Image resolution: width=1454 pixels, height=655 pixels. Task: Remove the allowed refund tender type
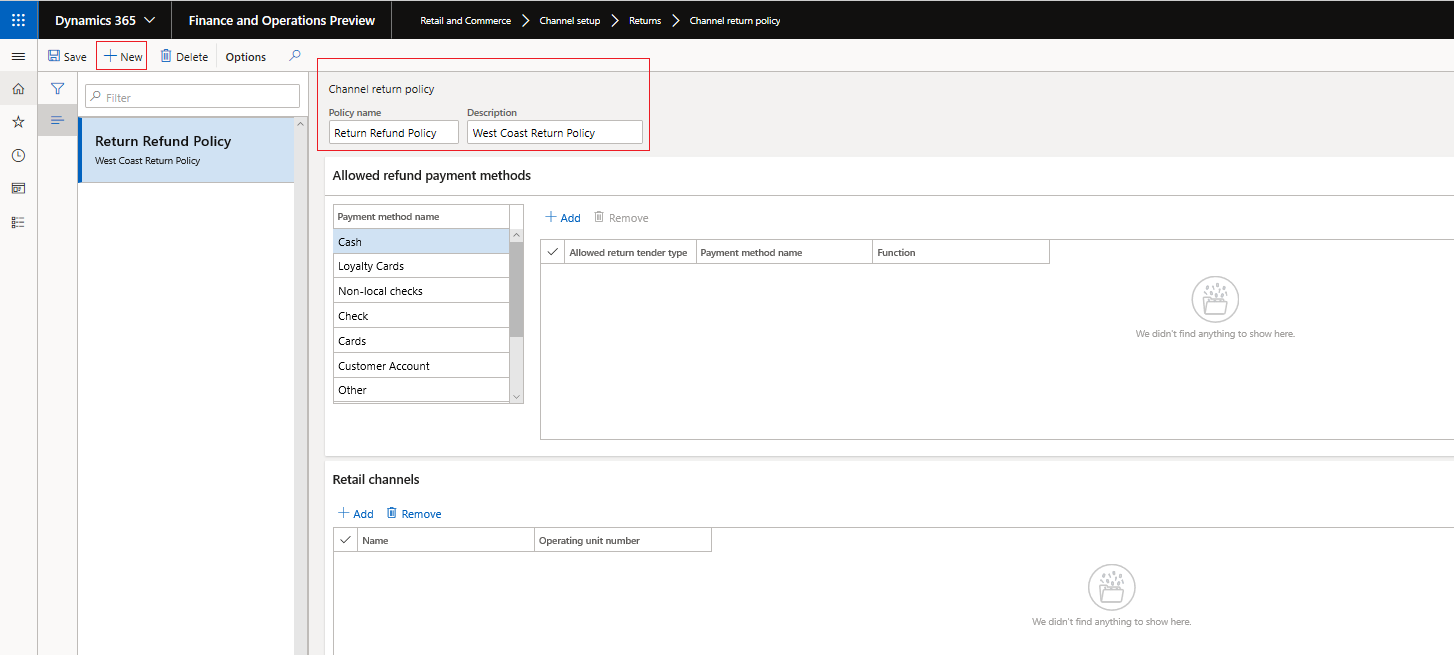tap(621, 217)
